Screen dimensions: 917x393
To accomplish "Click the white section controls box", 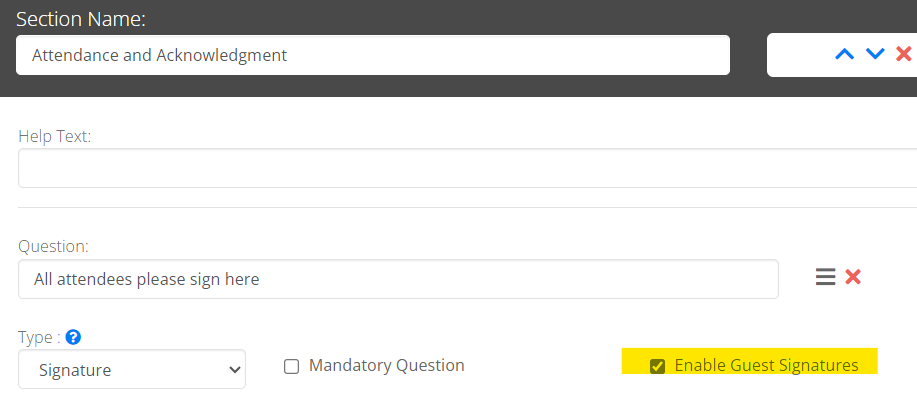I will 842,55.
